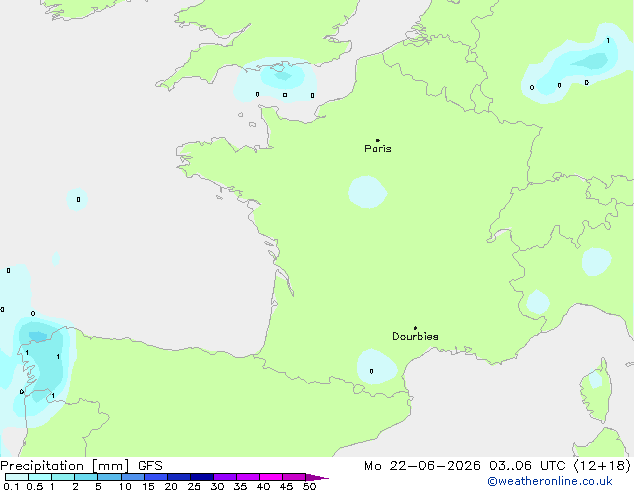
Task: Select the dot marker above Paris
Action: tap(378, 140)
